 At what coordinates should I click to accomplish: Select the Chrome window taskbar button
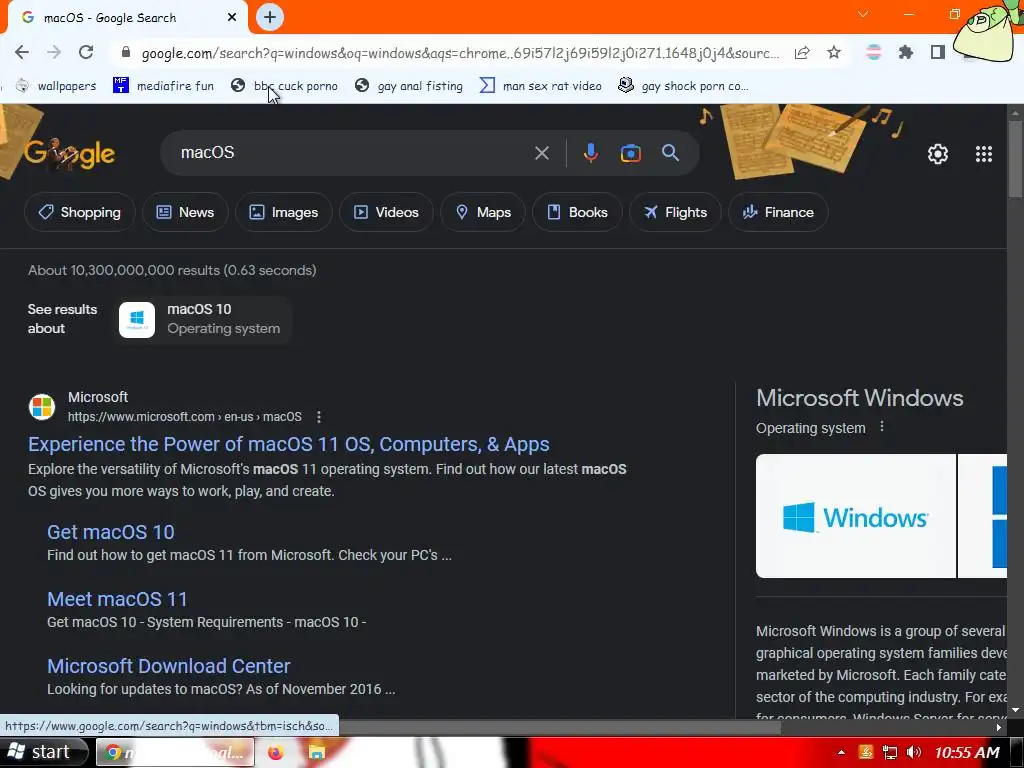coord(176,752)
